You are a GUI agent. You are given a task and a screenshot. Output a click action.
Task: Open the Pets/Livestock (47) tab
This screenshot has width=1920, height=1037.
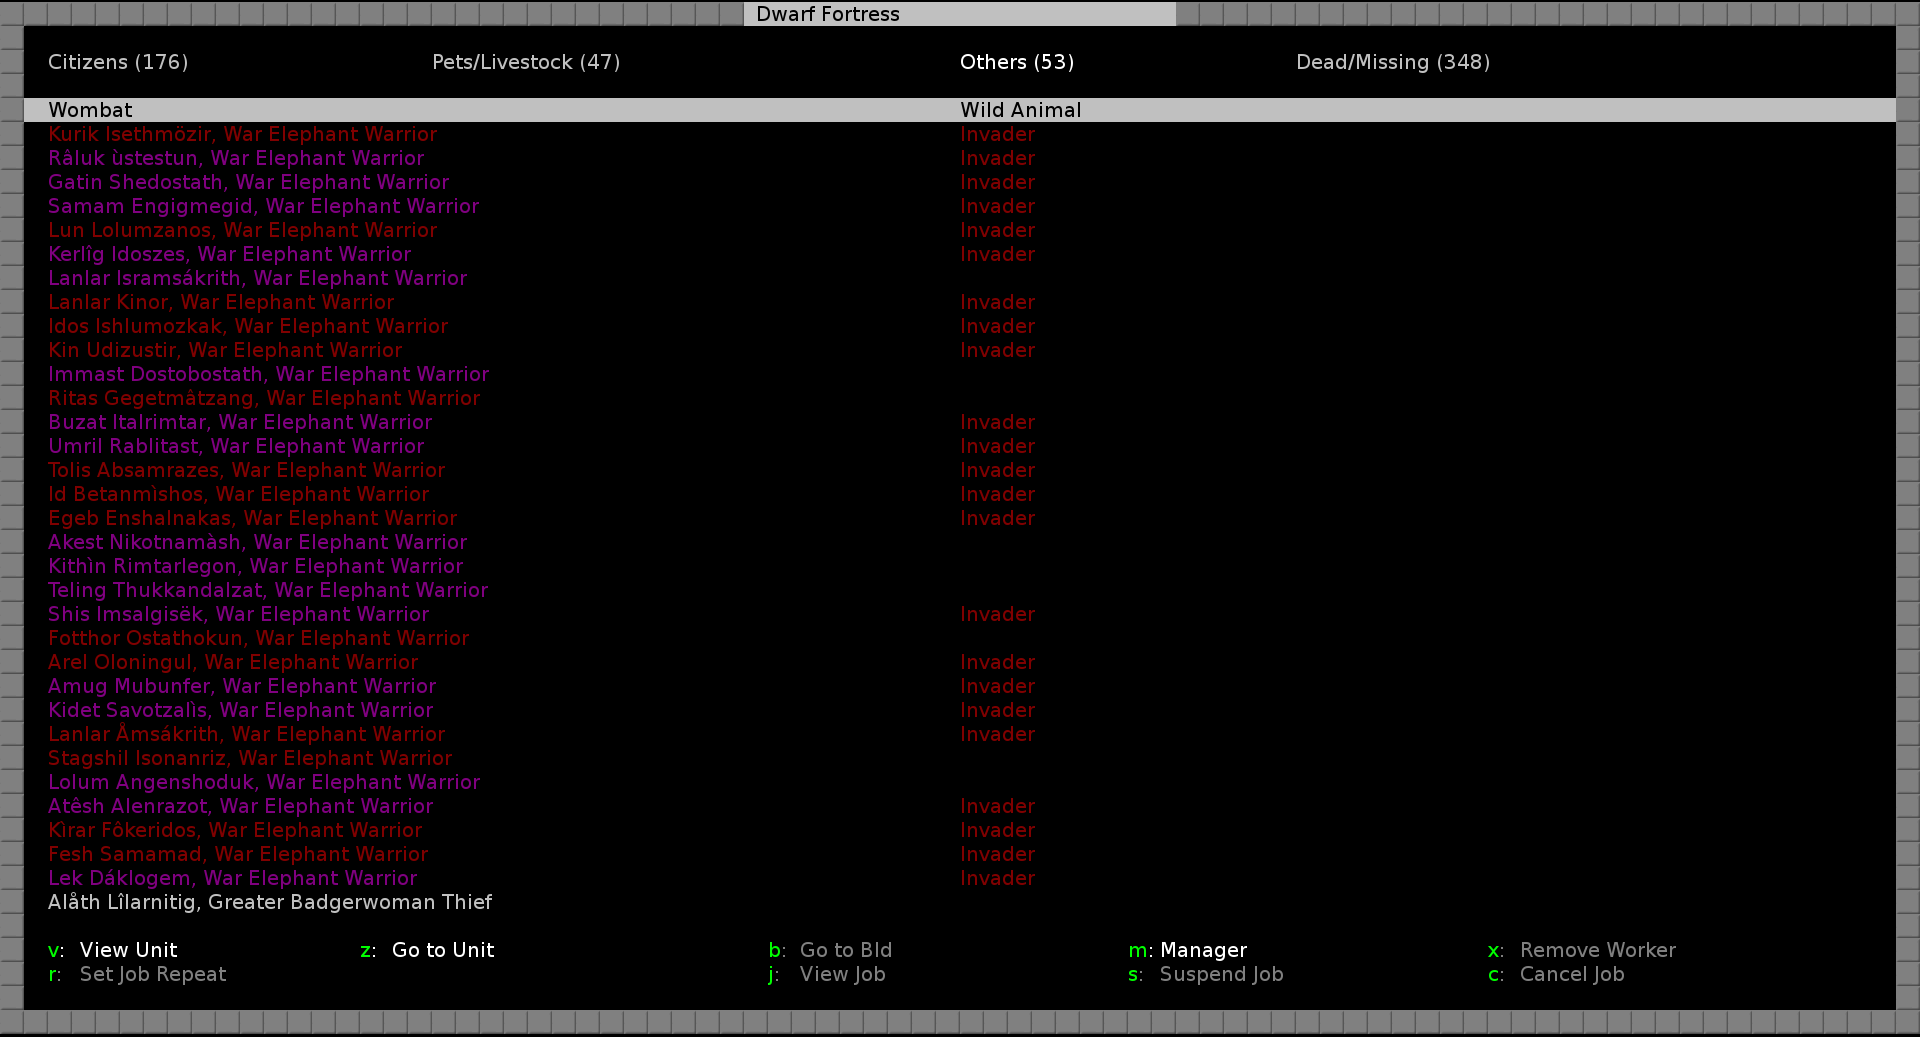pyautogui.click(x=526, y=62)
